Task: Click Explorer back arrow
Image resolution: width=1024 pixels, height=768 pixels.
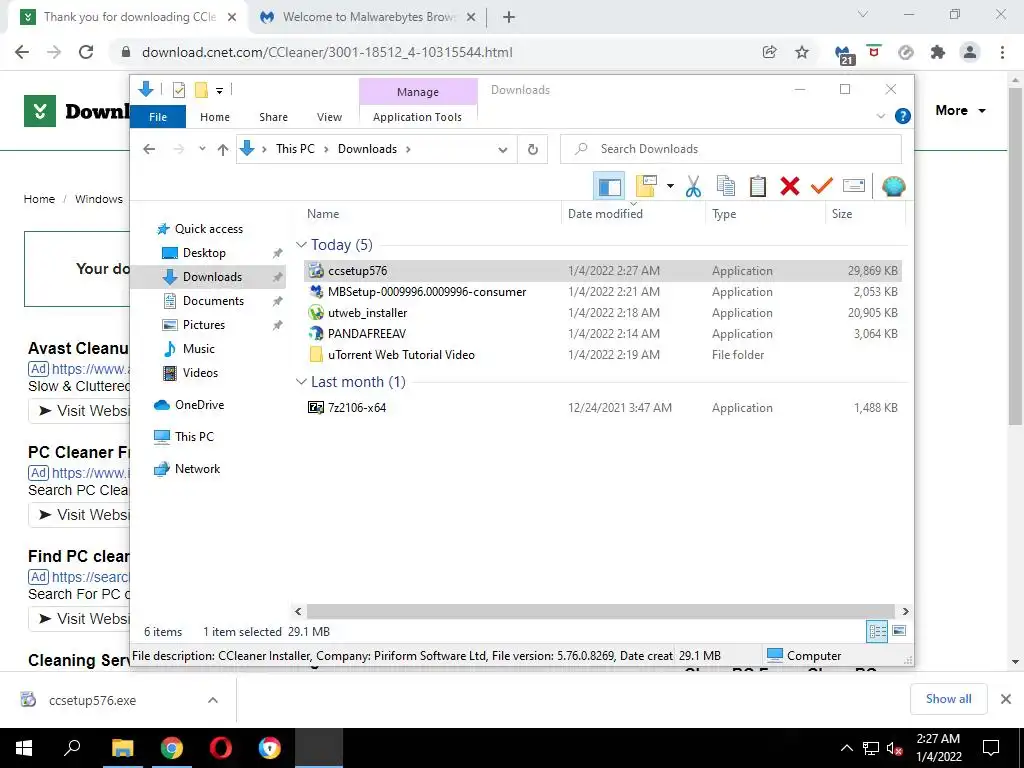Action: point(149,150)
